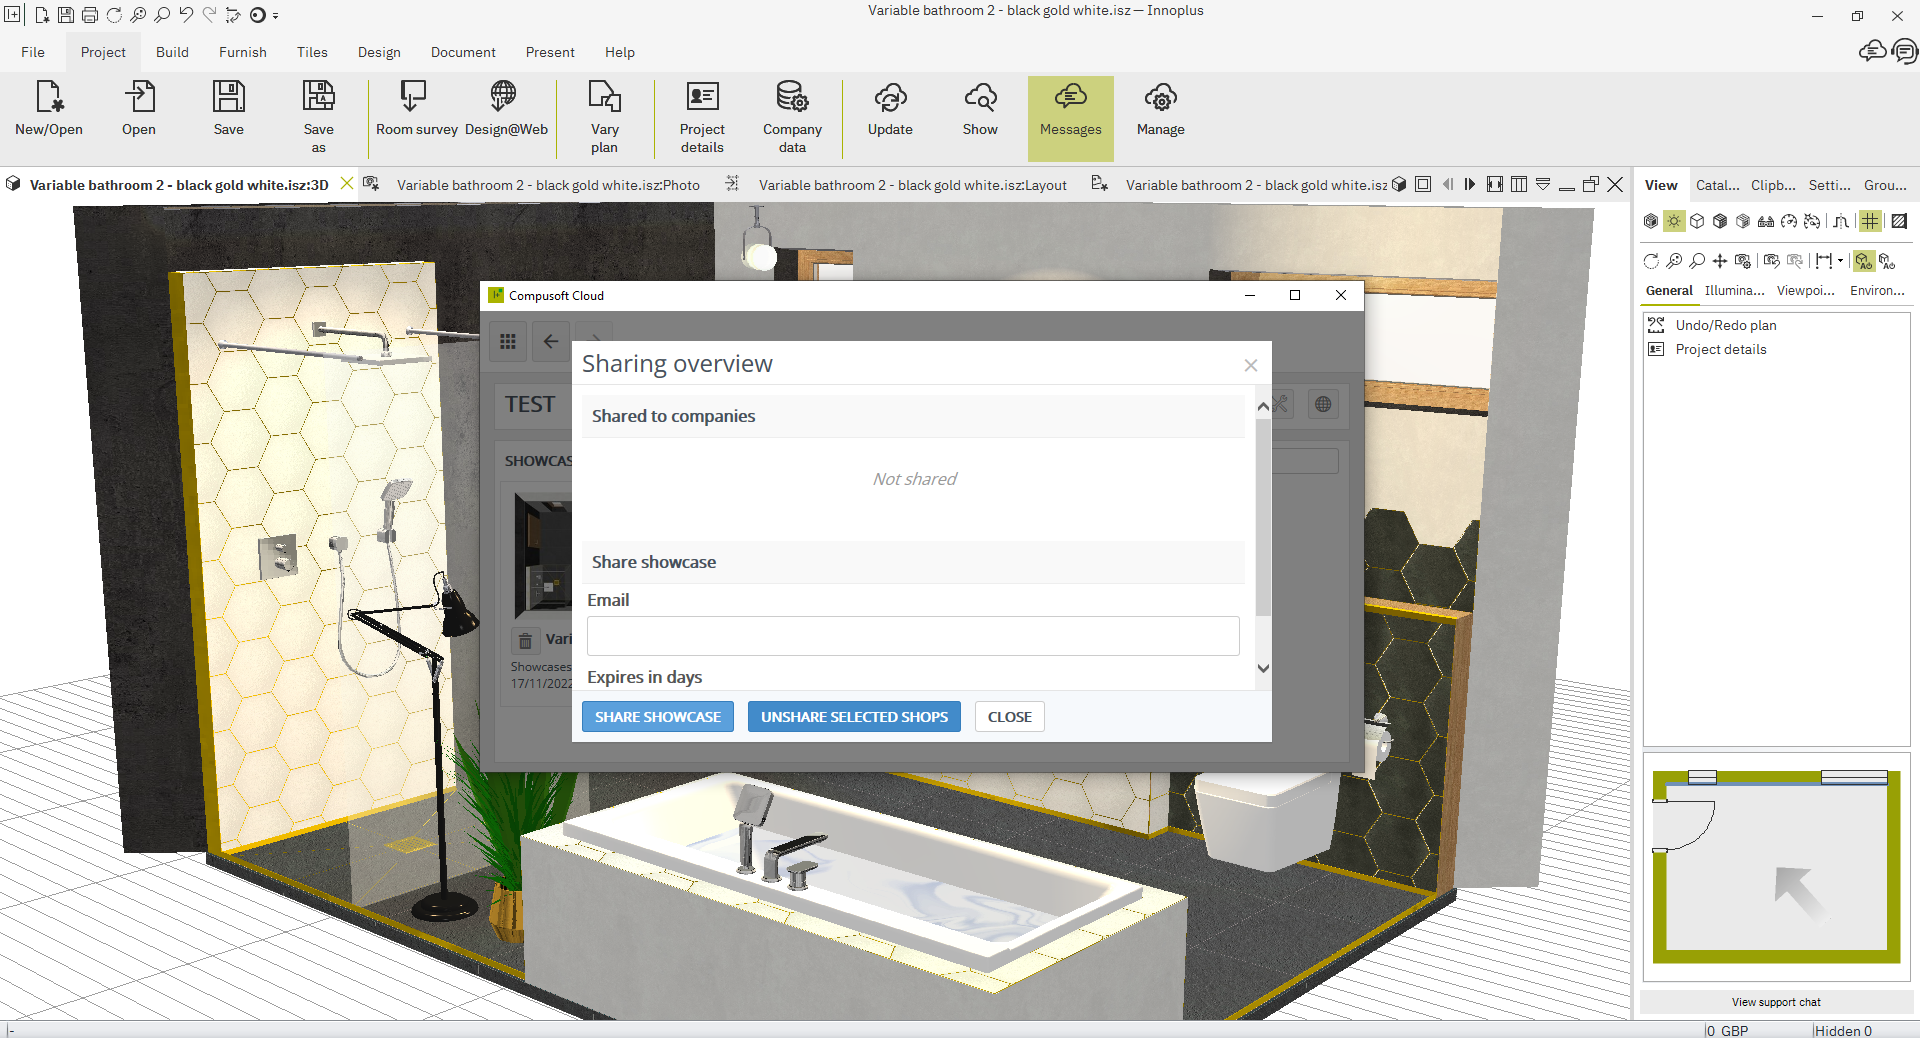Screen dimensions: 1920x1038
Task: Click the magnifier zoom icon in View panel
Action: [1697, 261]
